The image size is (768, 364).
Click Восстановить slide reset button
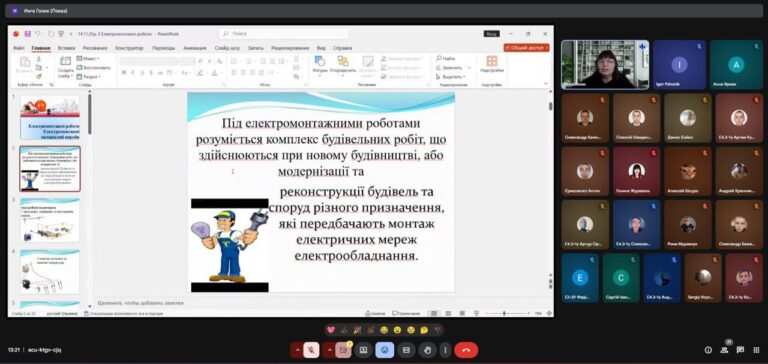click(x=94, y=67)
